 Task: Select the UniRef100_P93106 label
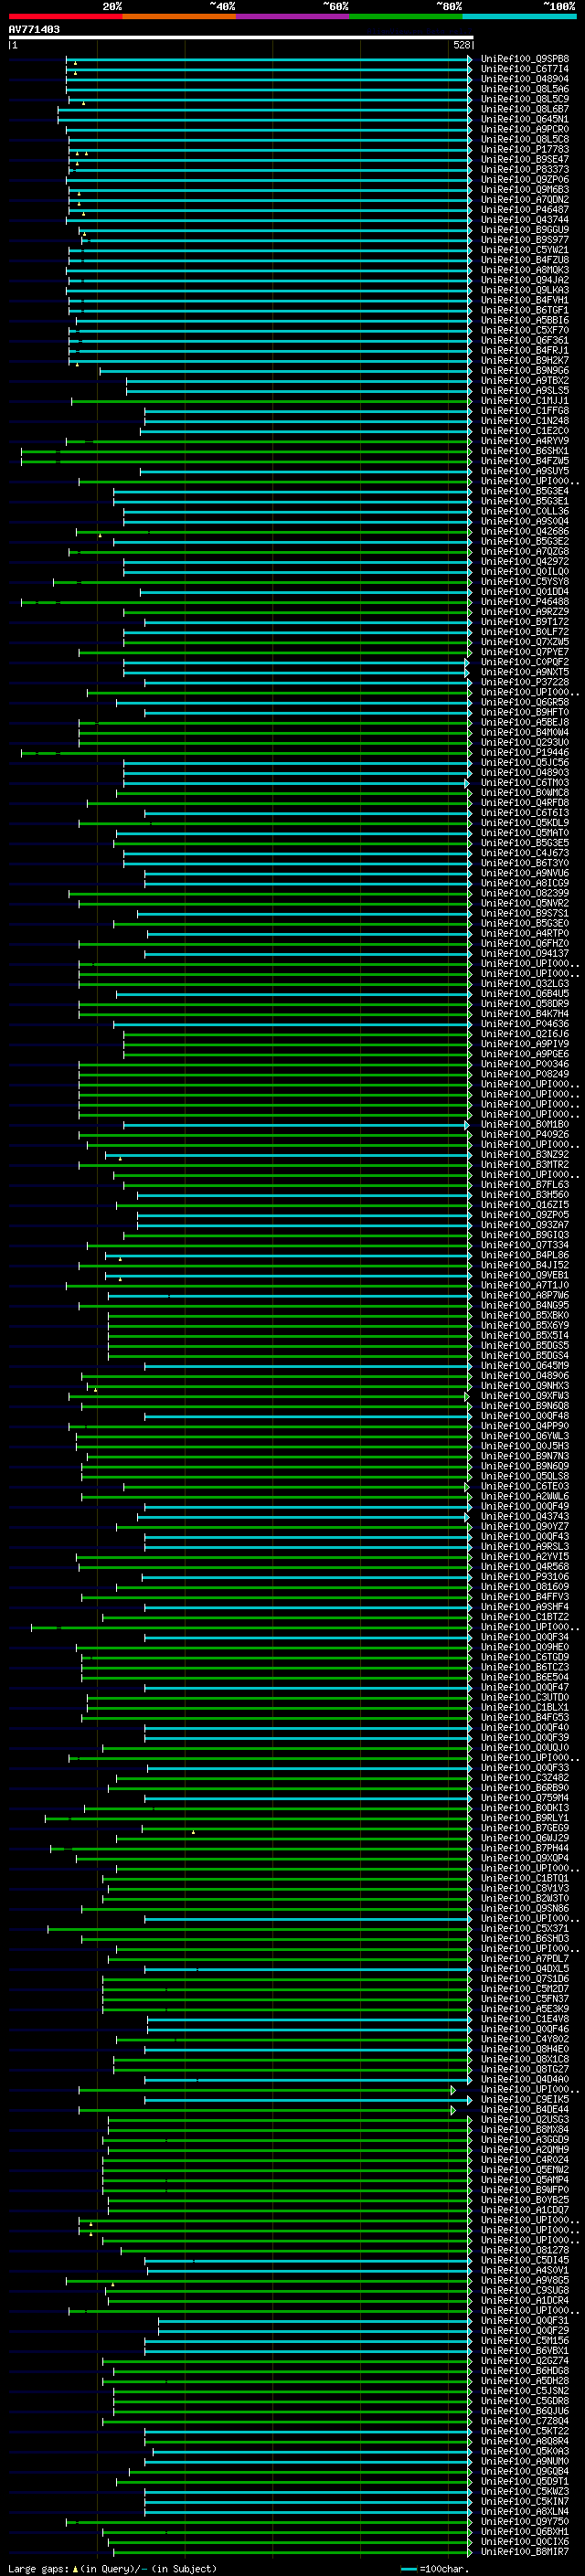pos(525,1576)
